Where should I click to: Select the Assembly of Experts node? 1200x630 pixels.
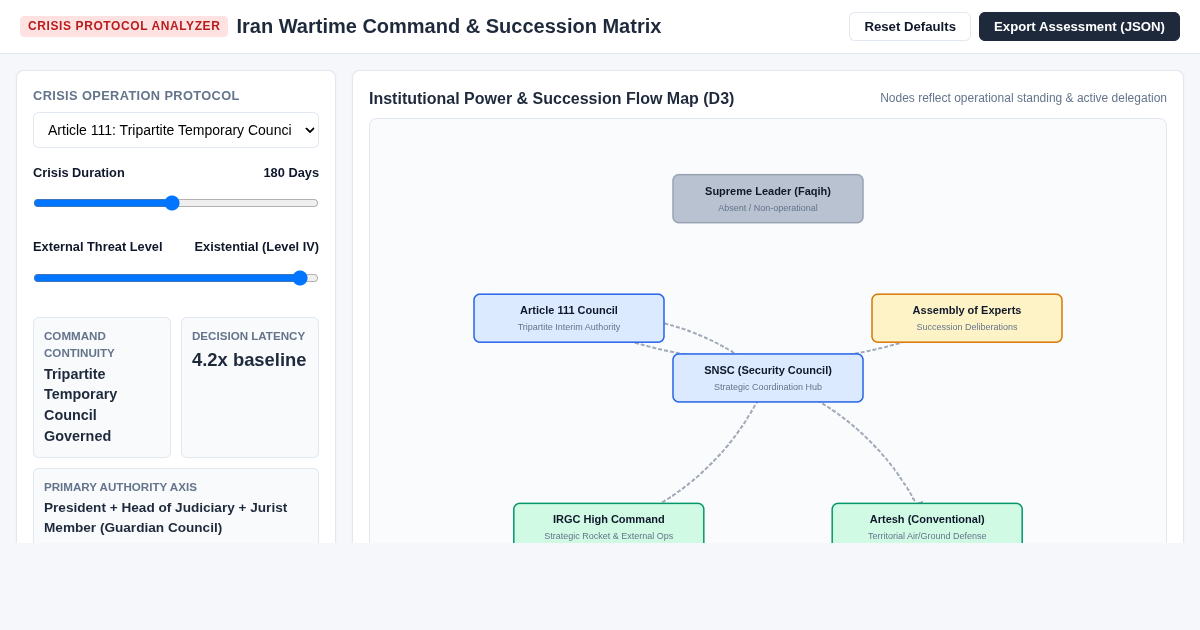(967, 318)
